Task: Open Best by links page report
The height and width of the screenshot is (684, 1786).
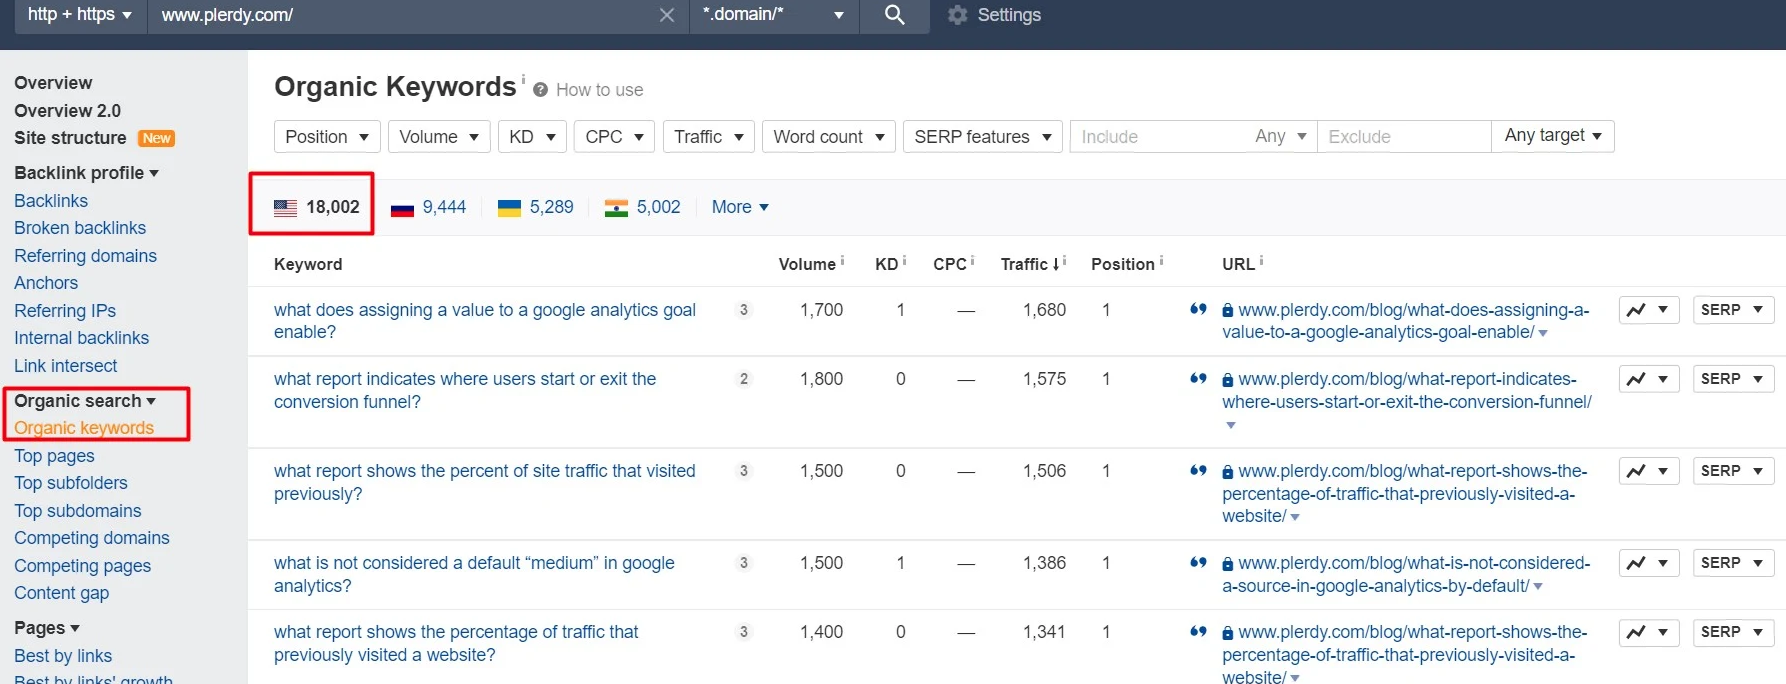Action: click(x=63, y=656)
